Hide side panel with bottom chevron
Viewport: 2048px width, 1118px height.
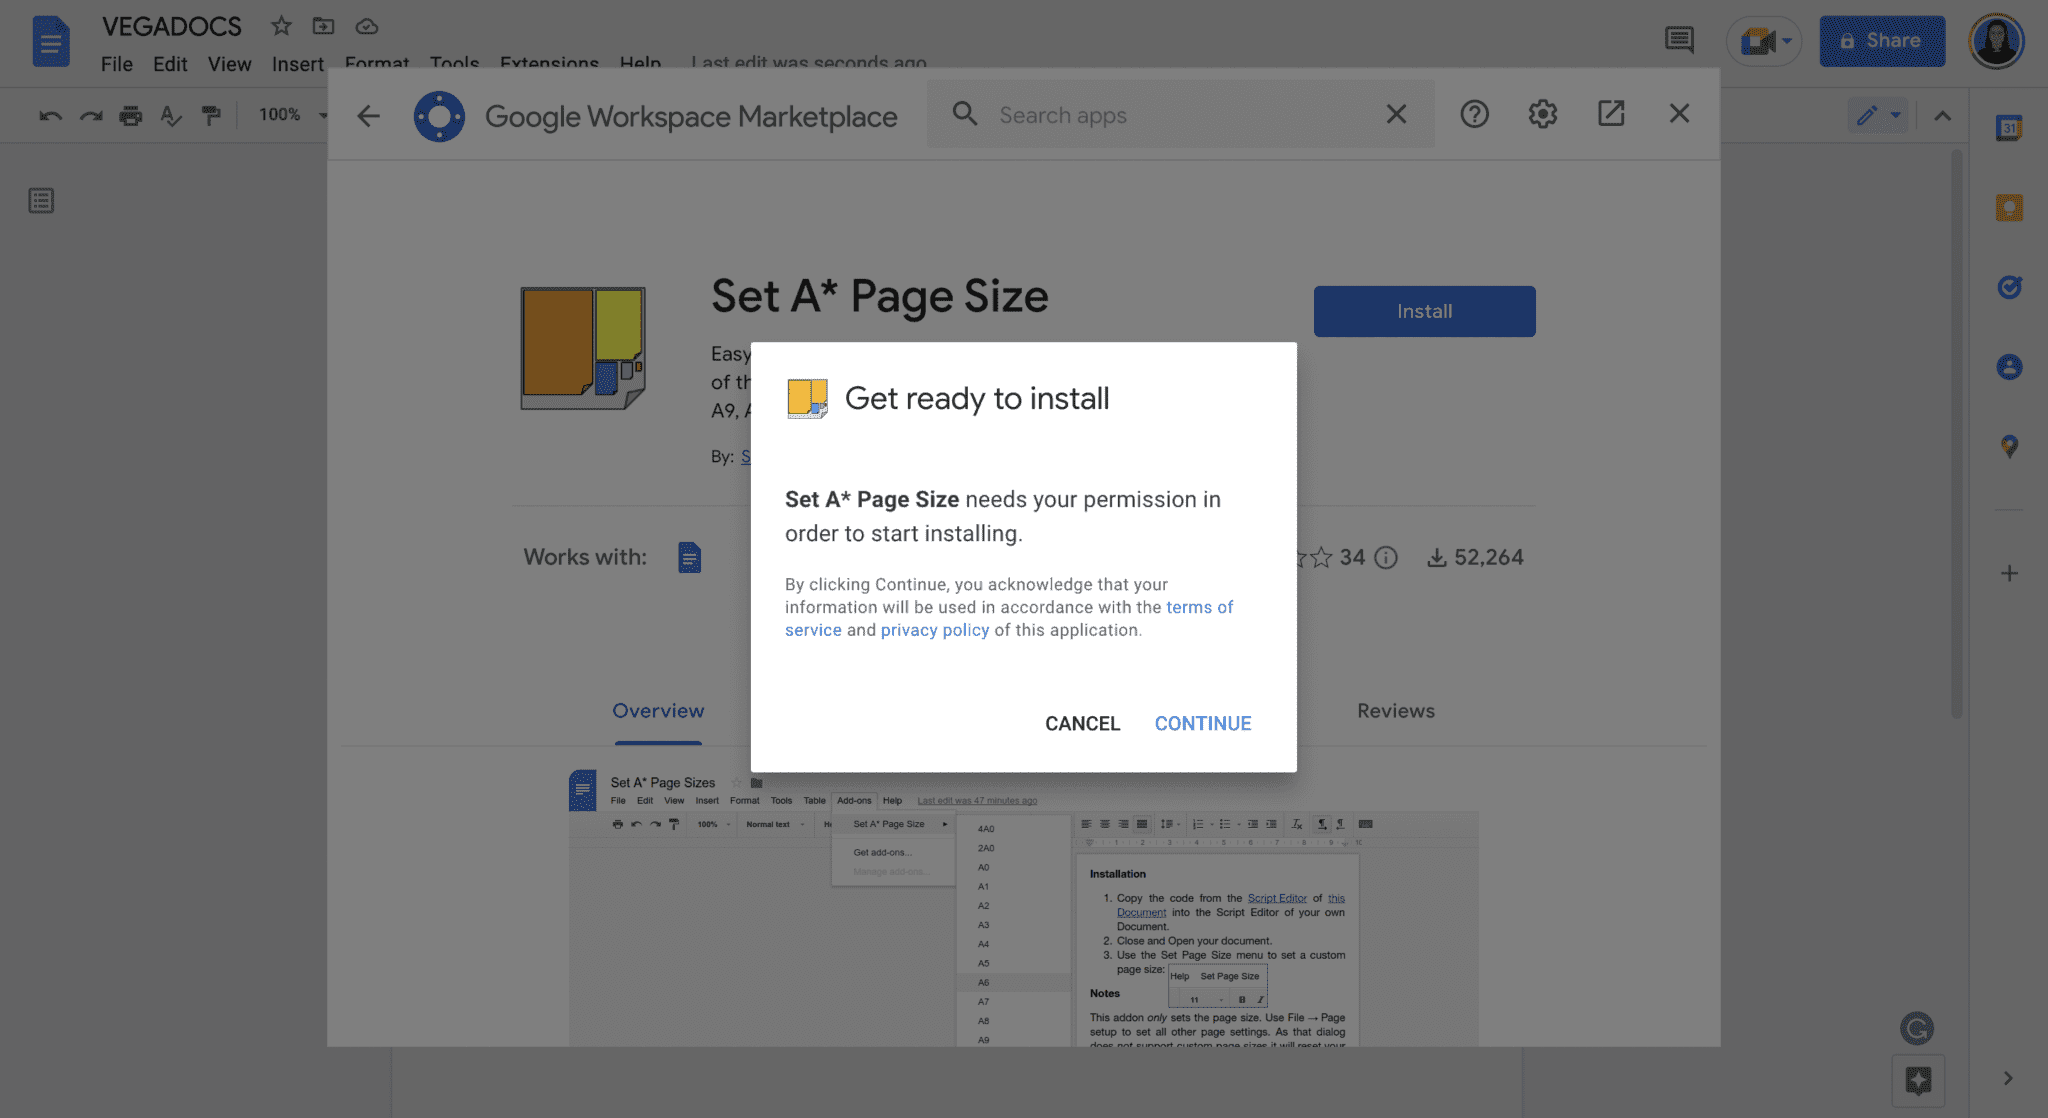pyautogui.click(x=2008, y=1078)
